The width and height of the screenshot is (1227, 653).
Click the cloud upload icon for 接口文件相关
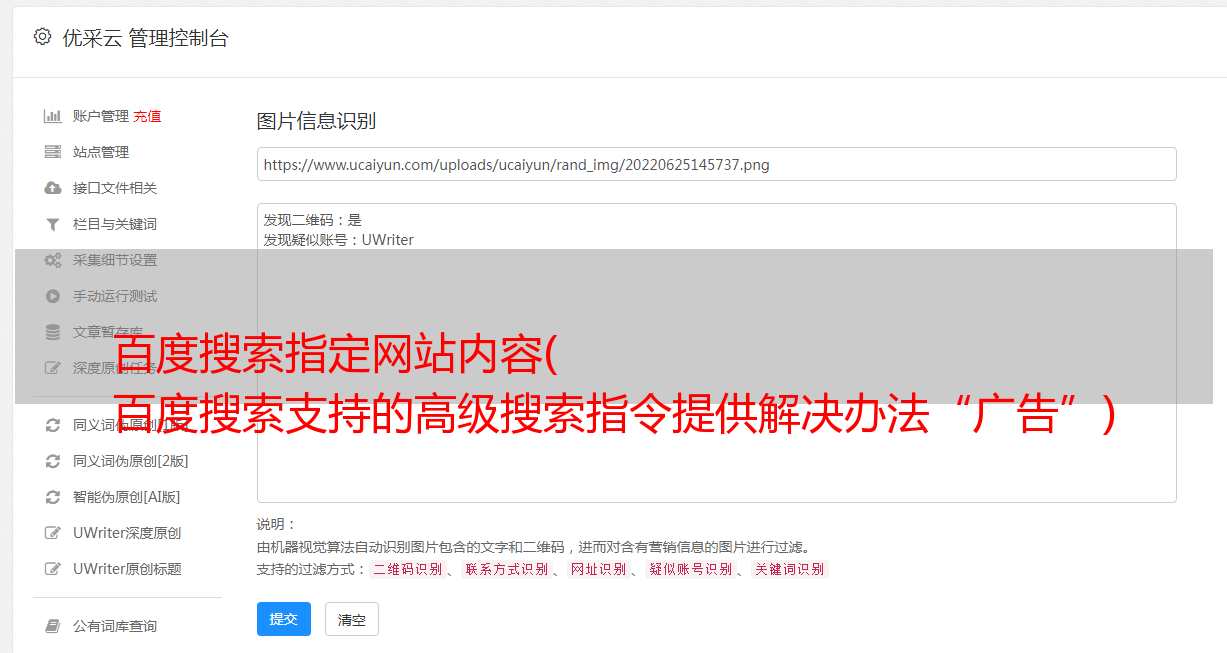click(53, 188)
